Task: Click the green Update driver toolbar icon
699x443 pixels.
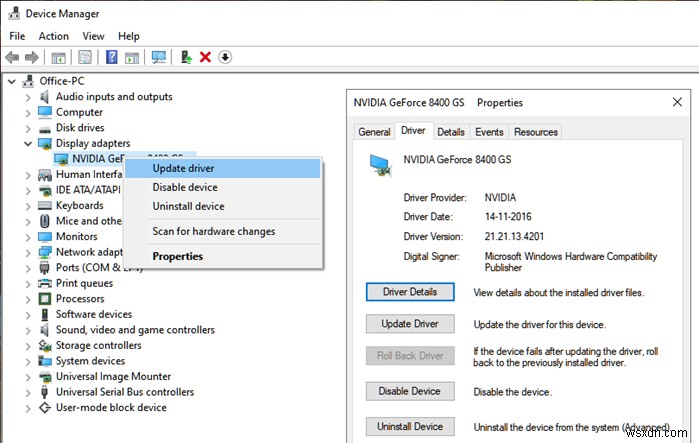Action: click(x=186, y=57)
